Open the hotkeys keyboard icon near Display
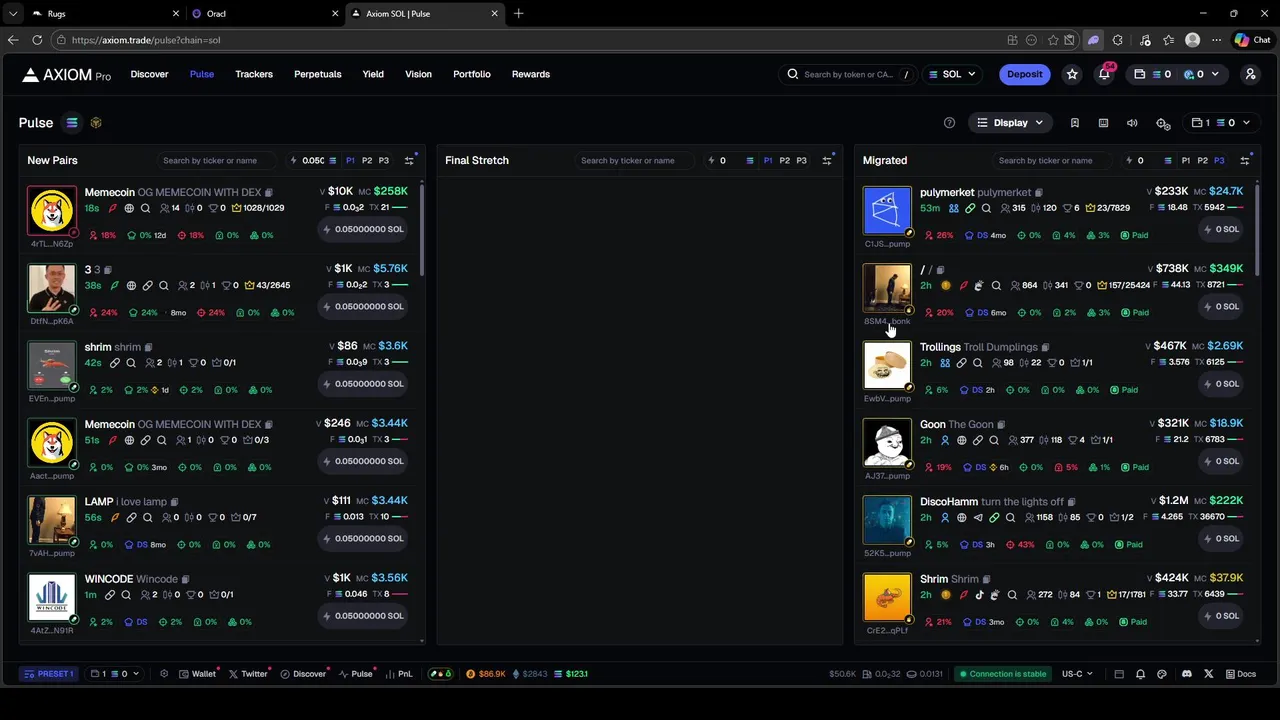The height and width of the screenshot is (720, 1280). pos(1103,123)
